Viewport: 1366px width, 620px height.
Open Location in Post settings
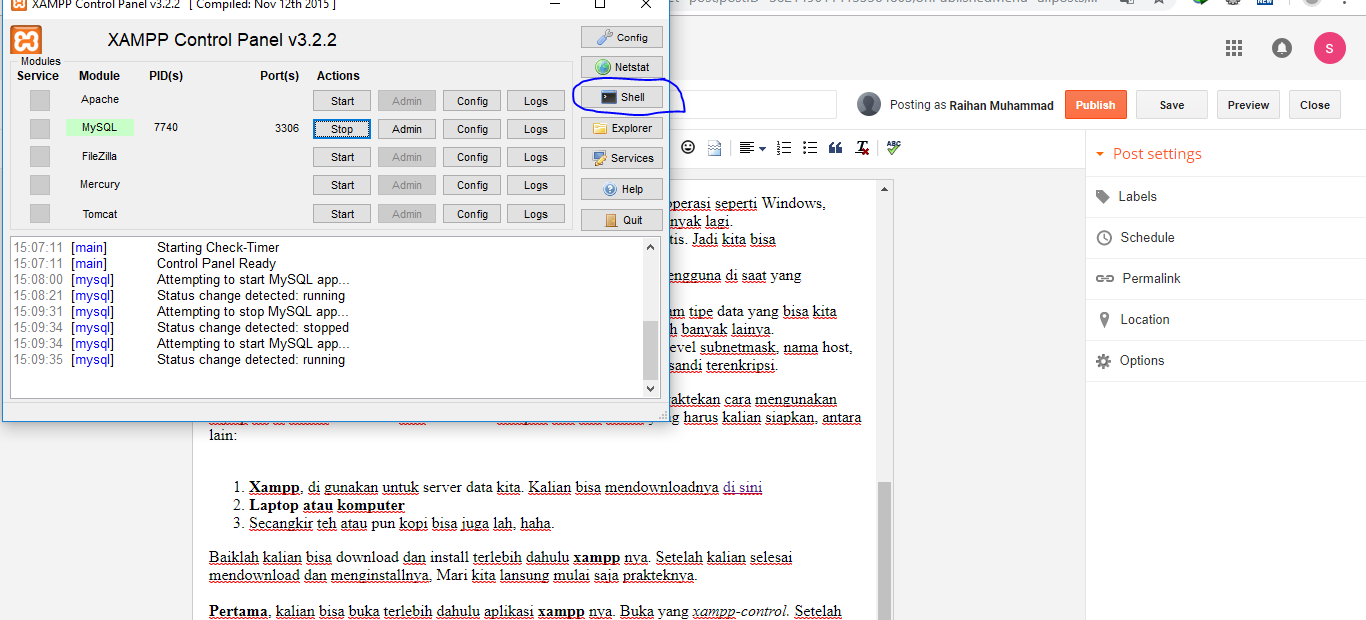click(x=1144, y=319)
